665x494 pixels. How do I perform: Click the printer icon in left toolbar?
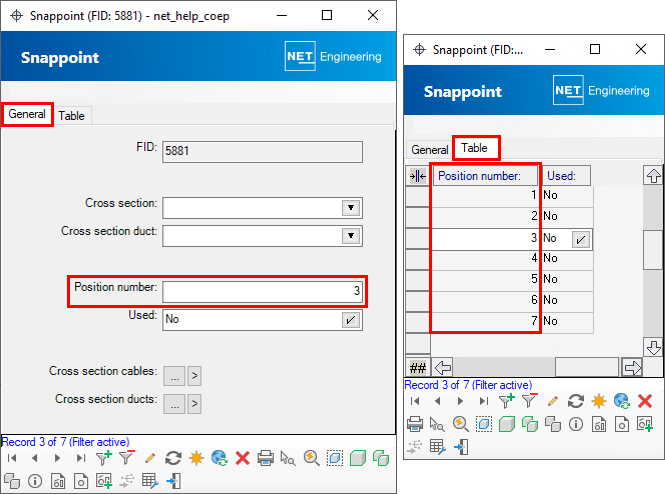pyautogui.click(x=266, y=458)
